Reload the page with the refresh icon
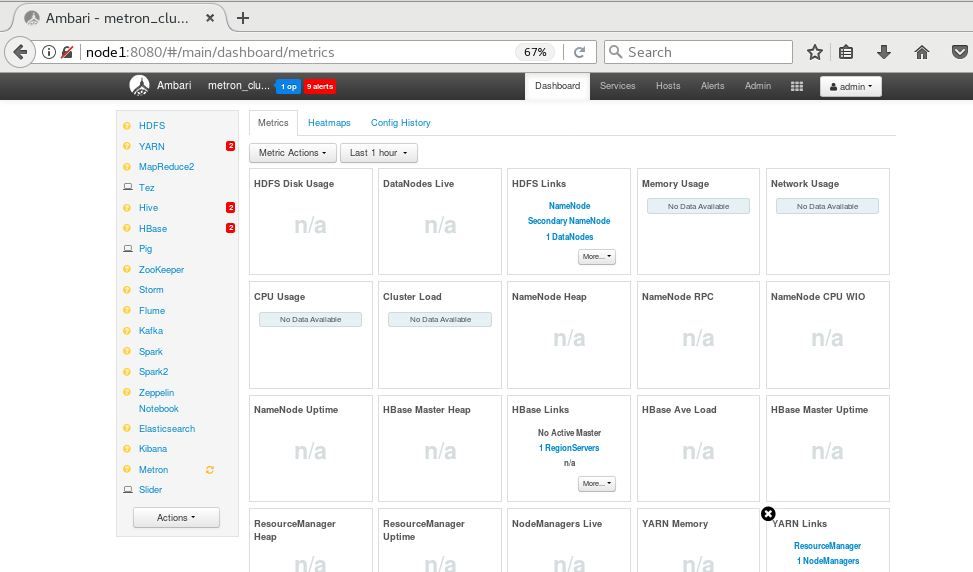This screenshot has width=973, height=572. point(580,52)
